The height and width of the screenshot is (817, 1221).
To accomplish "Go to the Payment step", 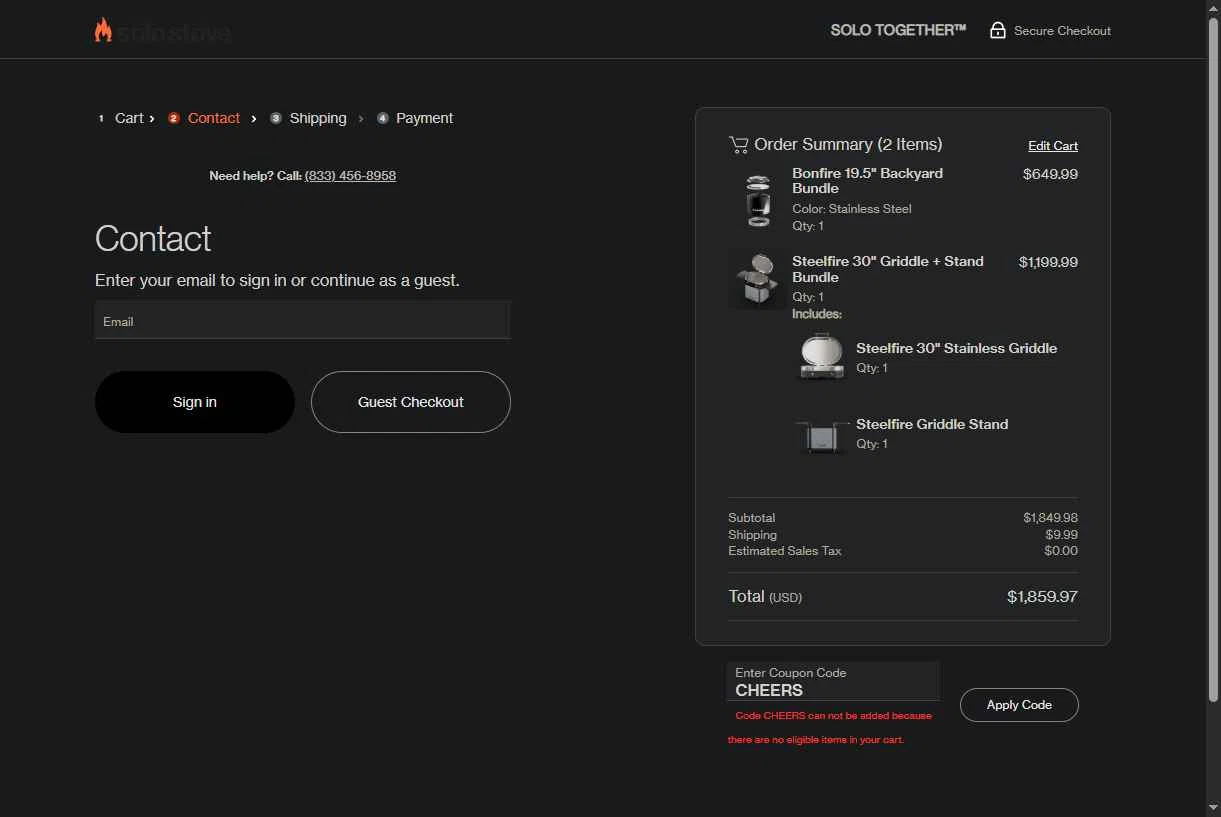I will click(x=424, y=118).
